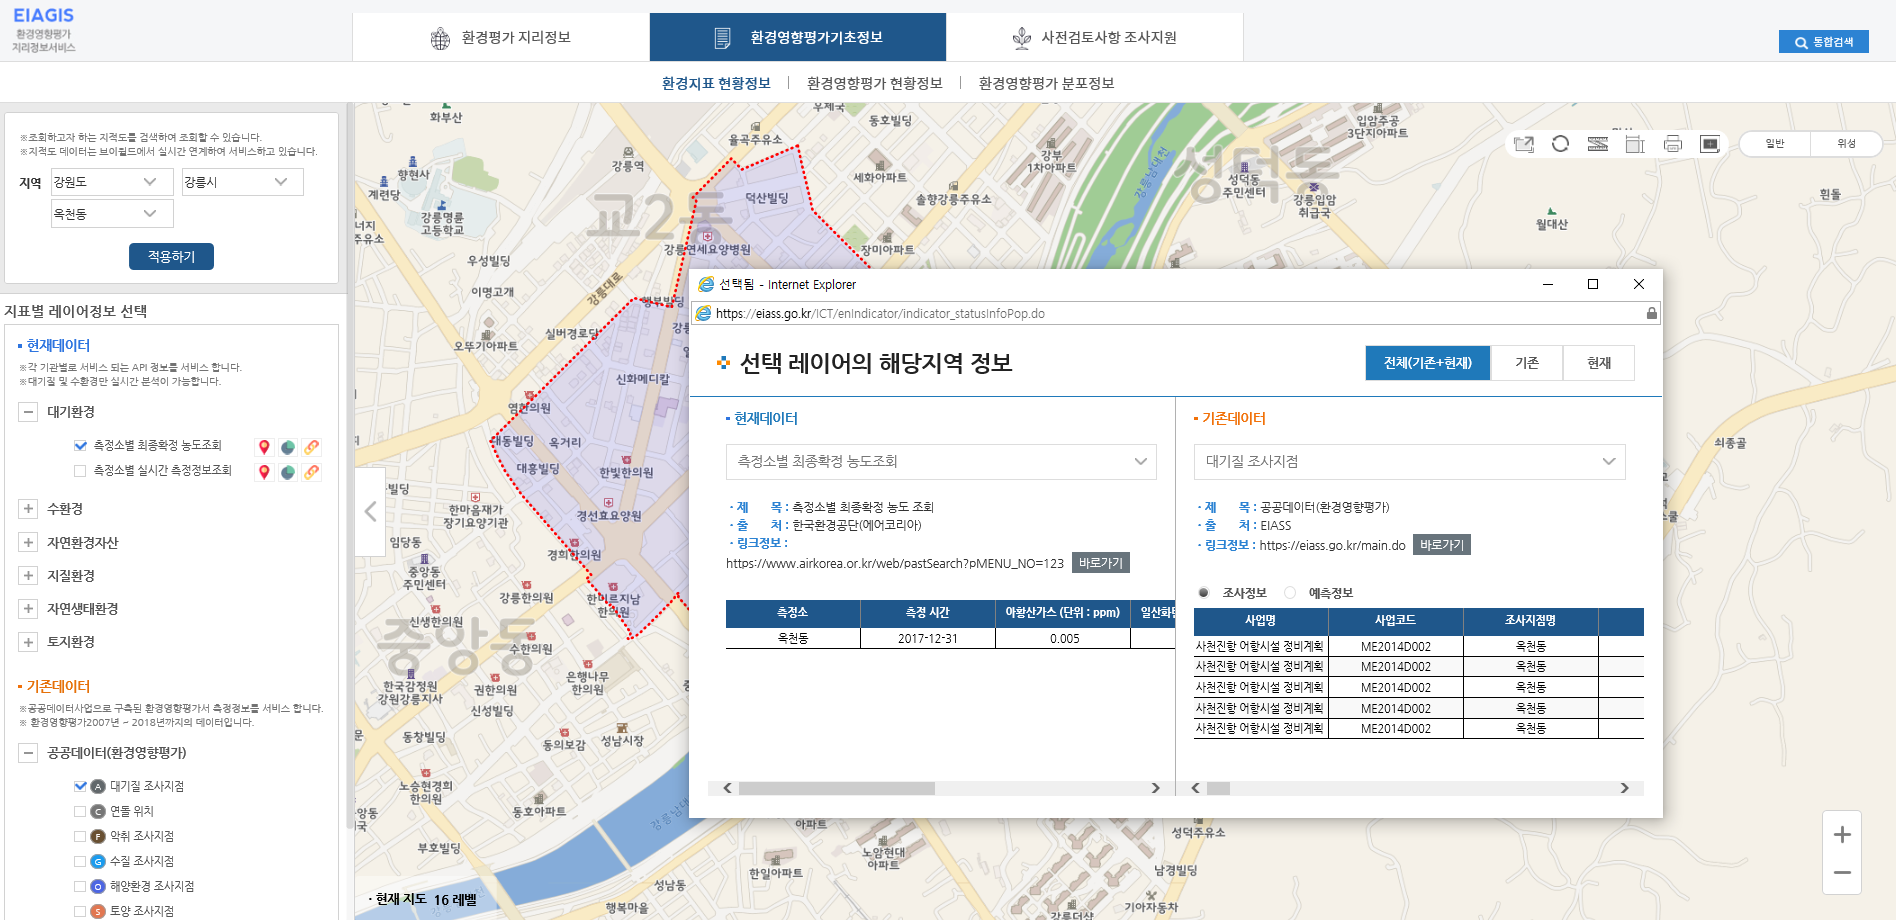Viewport: 1896px width, 920px height.
Task: Click 바로가기 next to the airkorea link
Action: [1100, 563]
